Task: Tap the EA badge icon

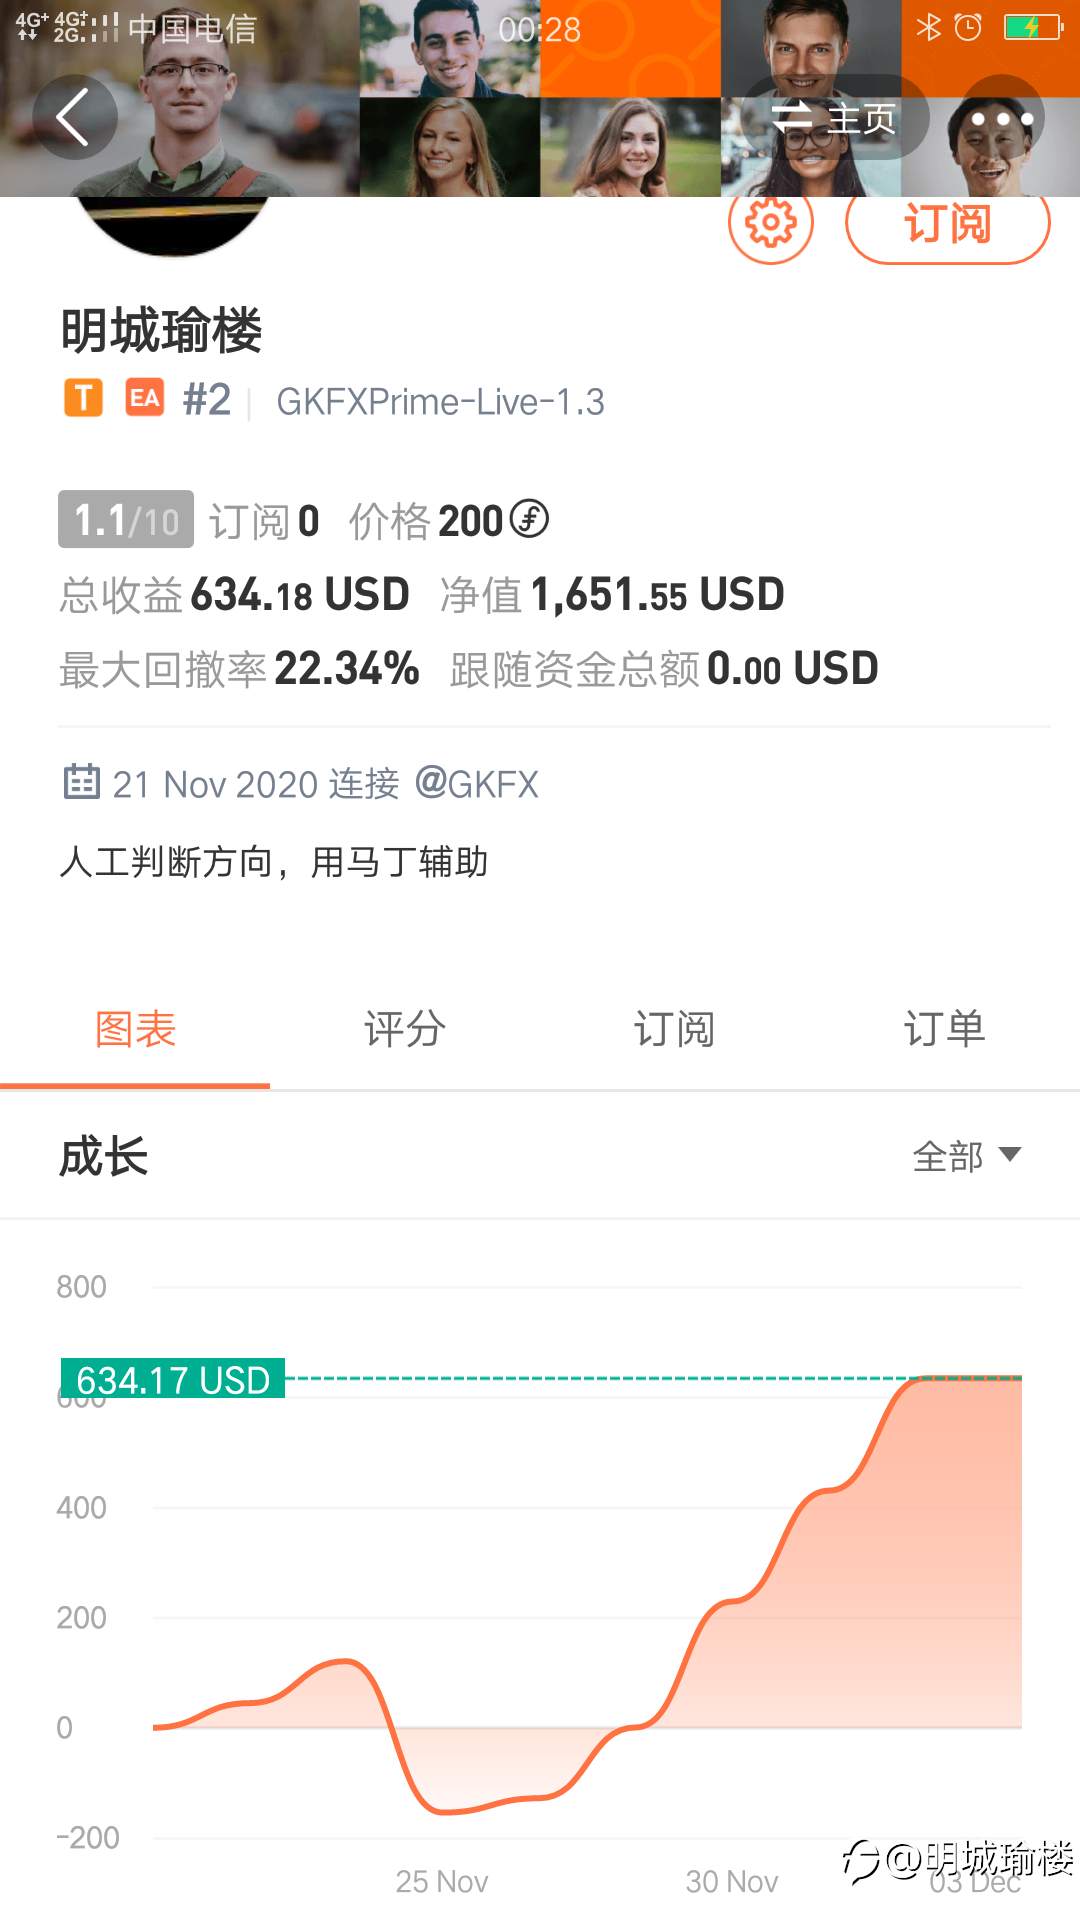Action: 145,398
